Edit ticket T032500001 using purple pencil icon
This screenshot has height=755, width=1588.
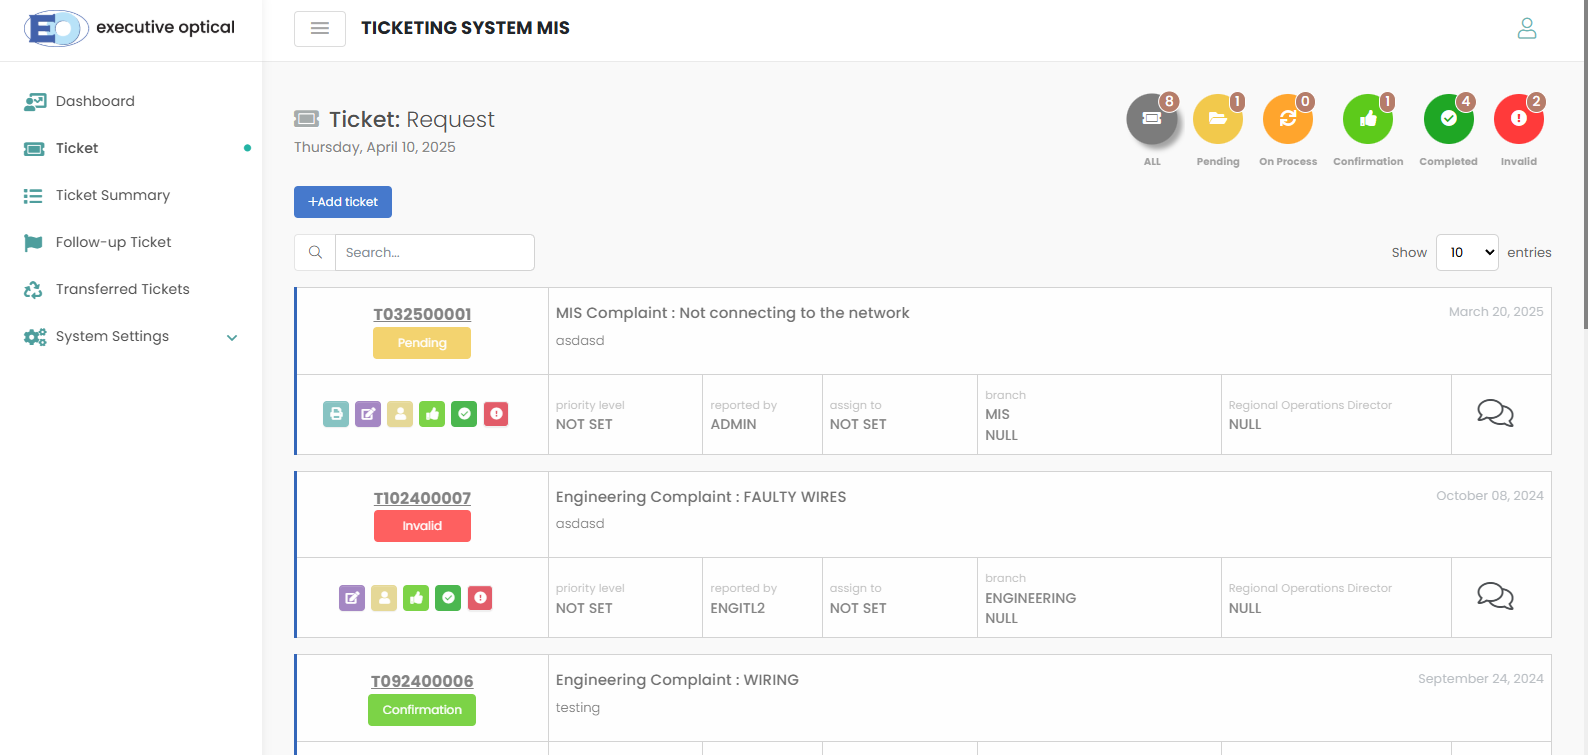point(368,414)
